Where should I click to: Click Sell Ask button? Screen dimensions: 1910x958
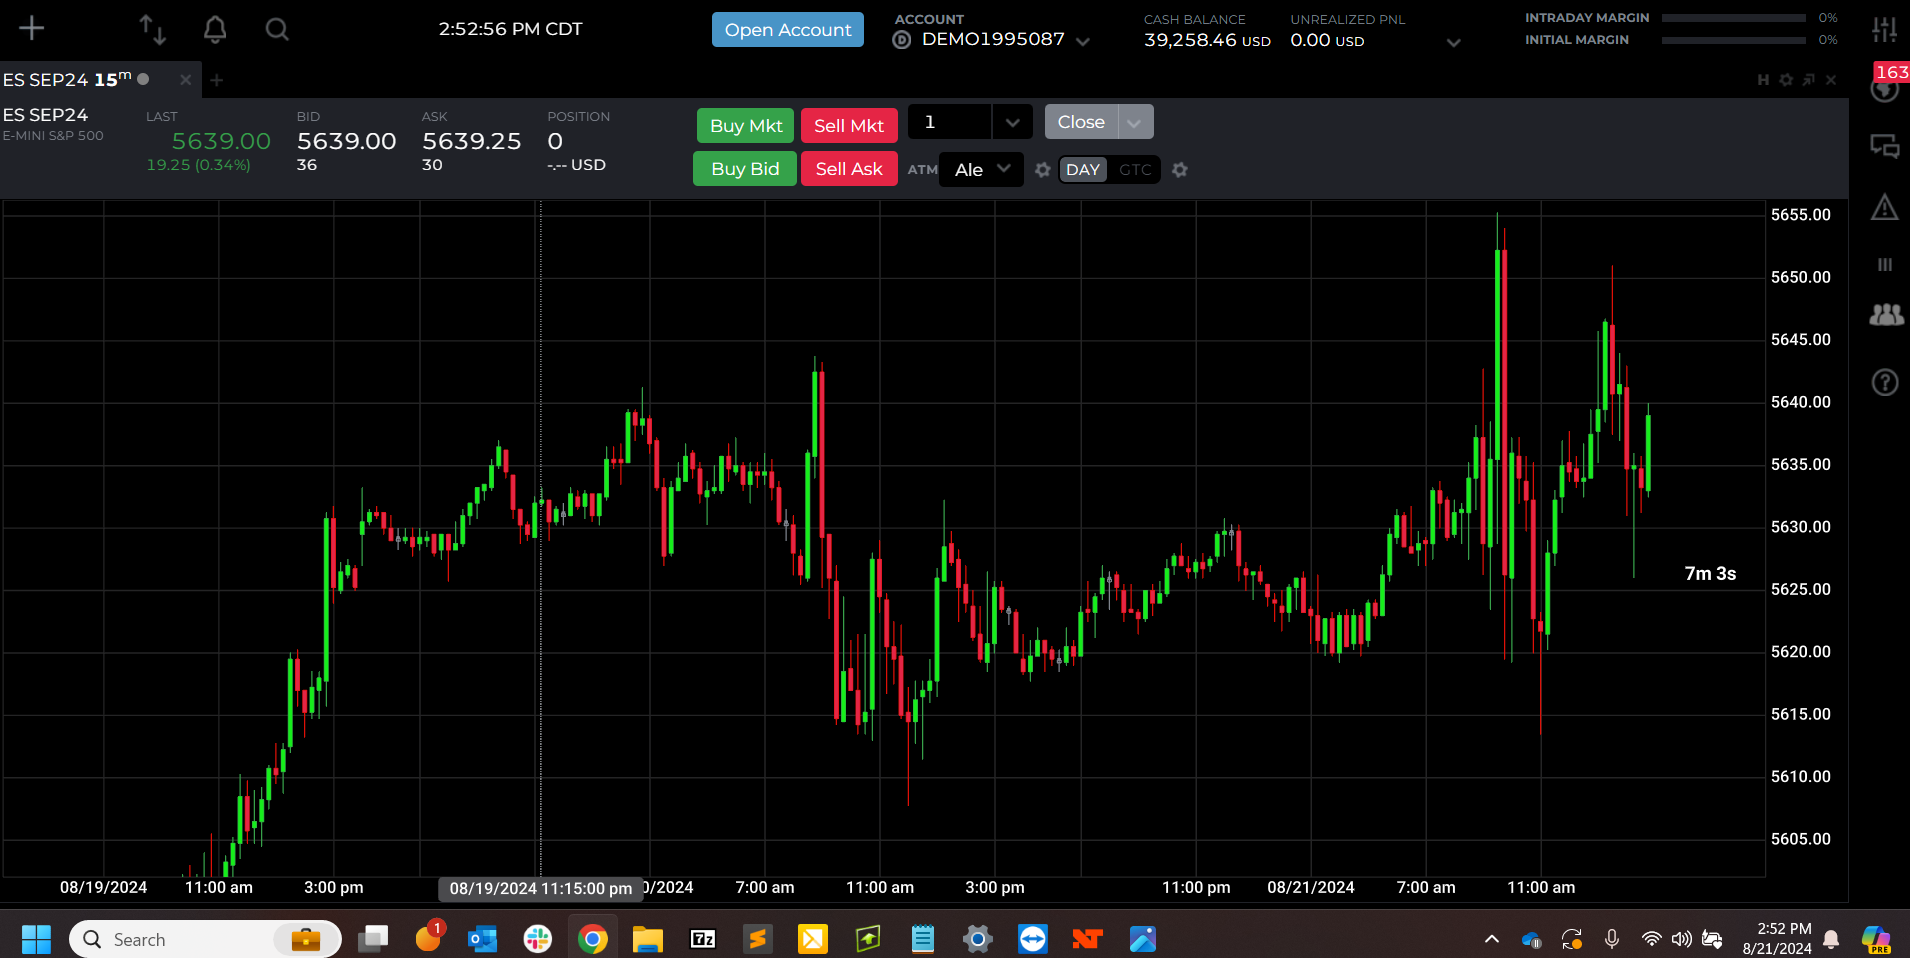[x=849, y=169]
